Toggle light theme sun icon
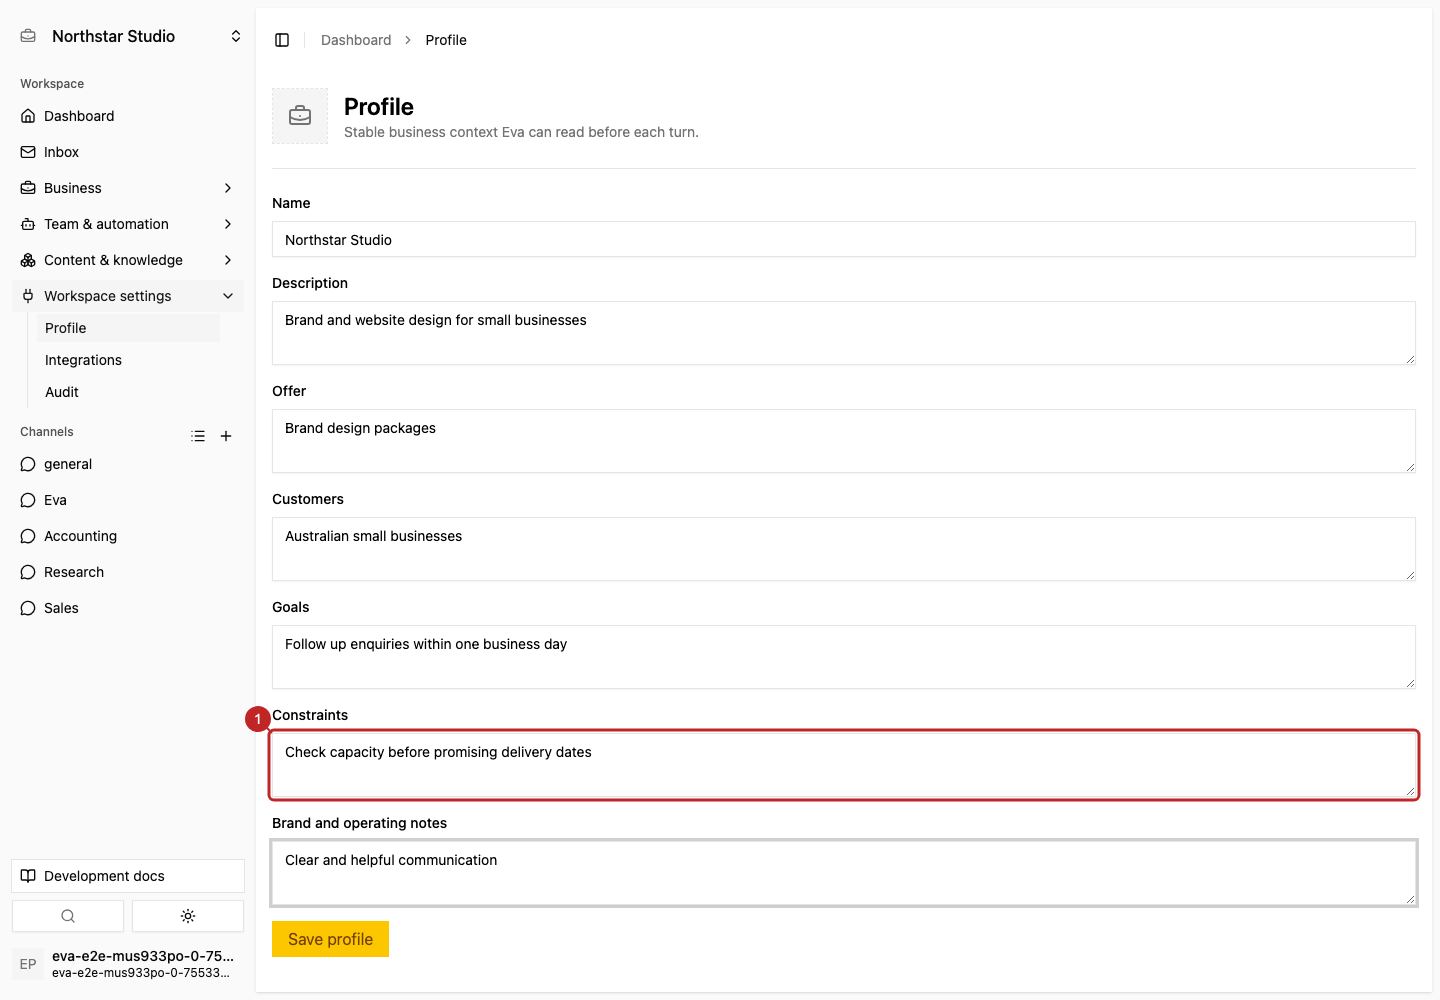1440x1000 pixels. [188, 916]
